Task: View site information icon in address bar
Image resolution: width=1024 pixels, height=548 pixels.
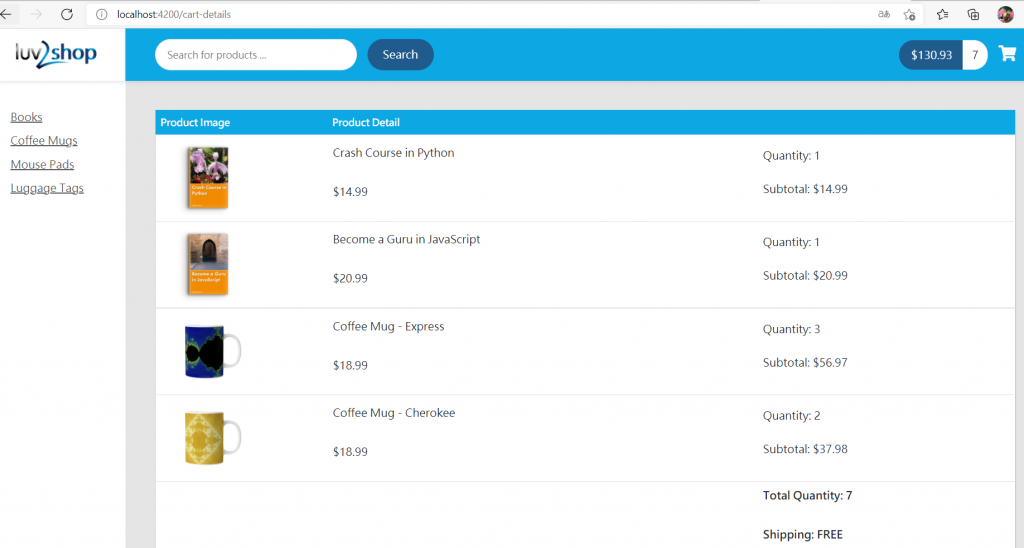Action: click(101, 14)
